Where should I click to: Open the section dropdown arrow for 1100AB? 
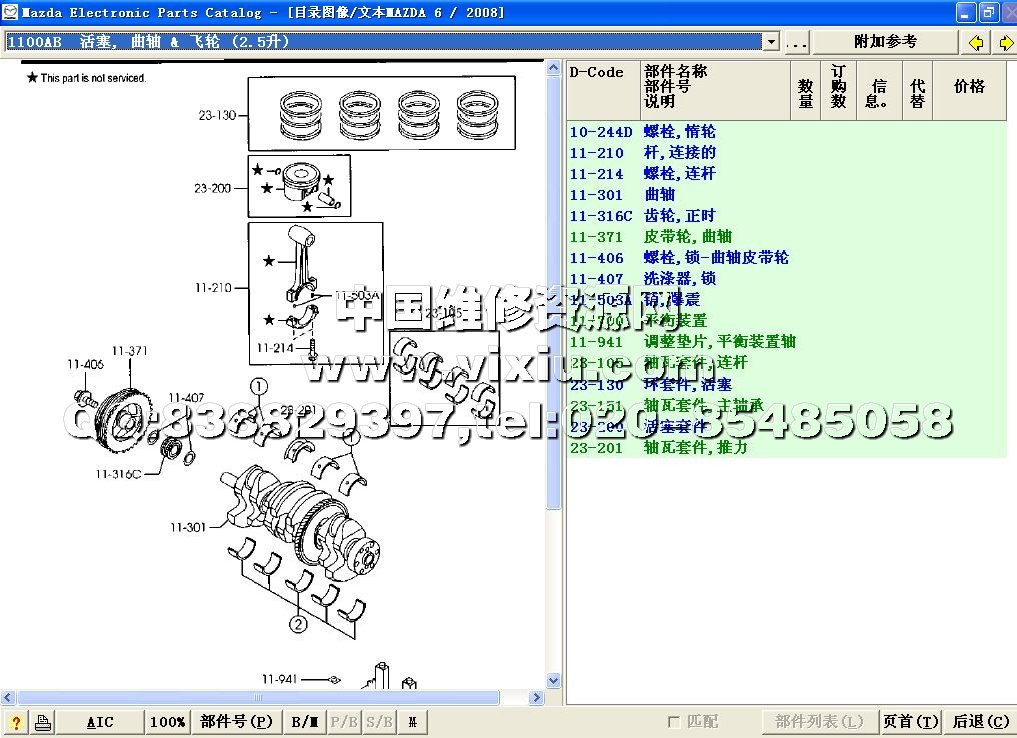click(770, 42)
